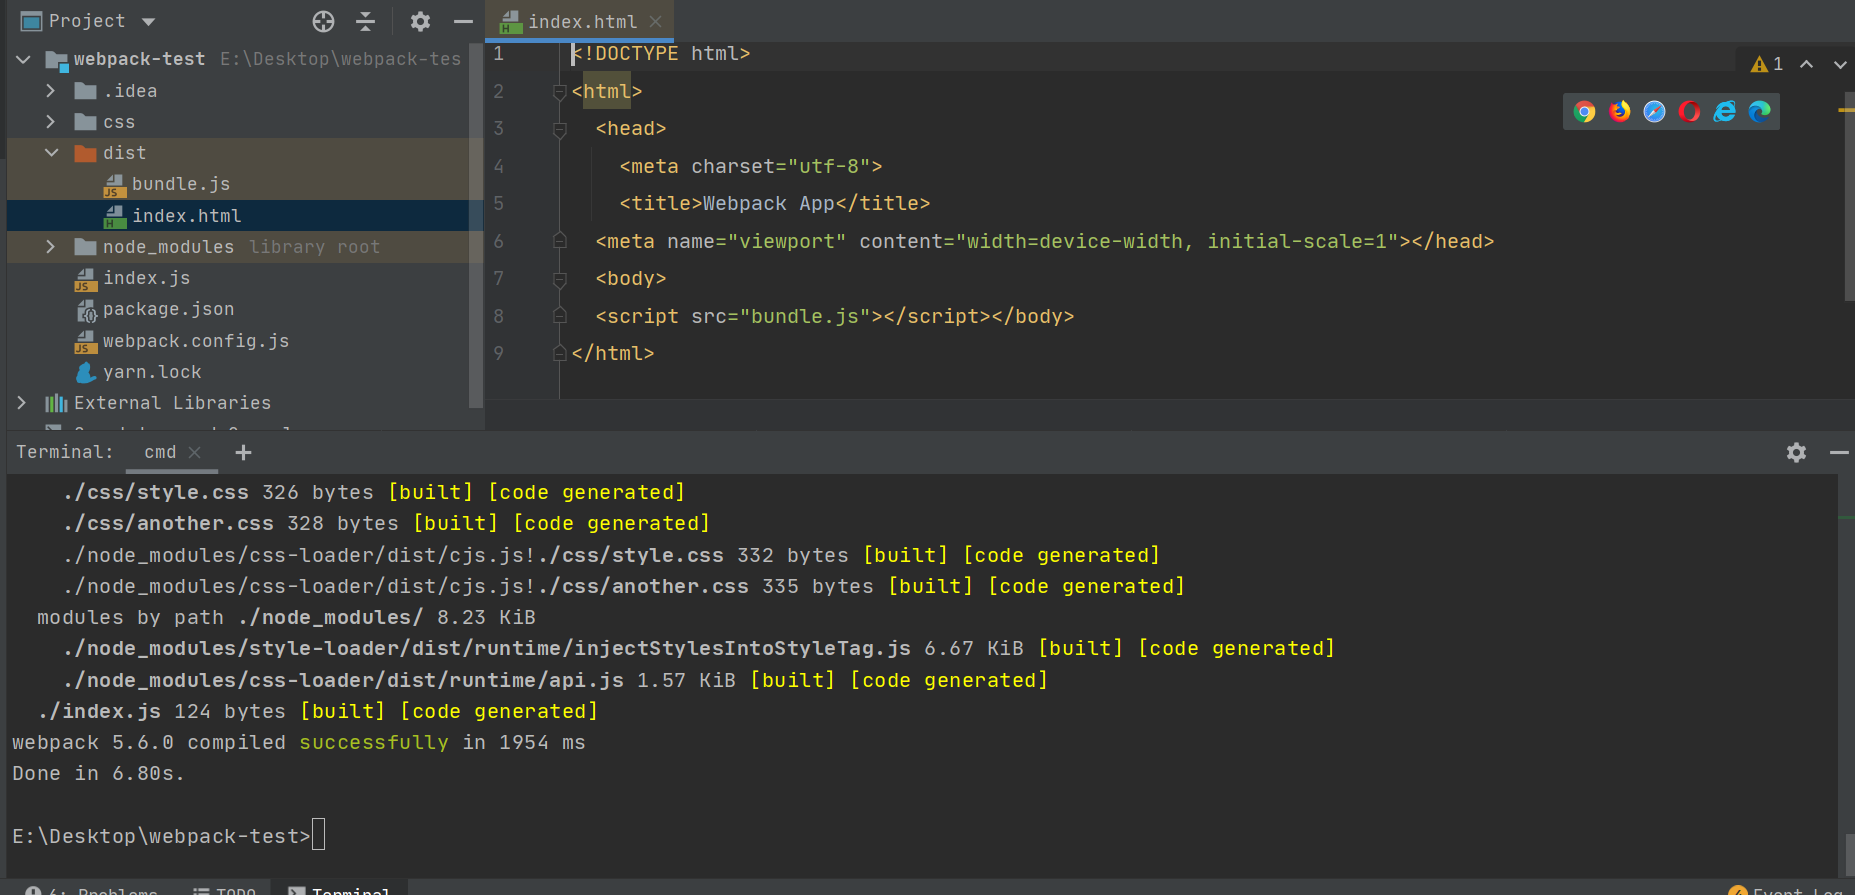Open file in Firefox browser
1855x895 pixels.
[x=1619, y=112]
